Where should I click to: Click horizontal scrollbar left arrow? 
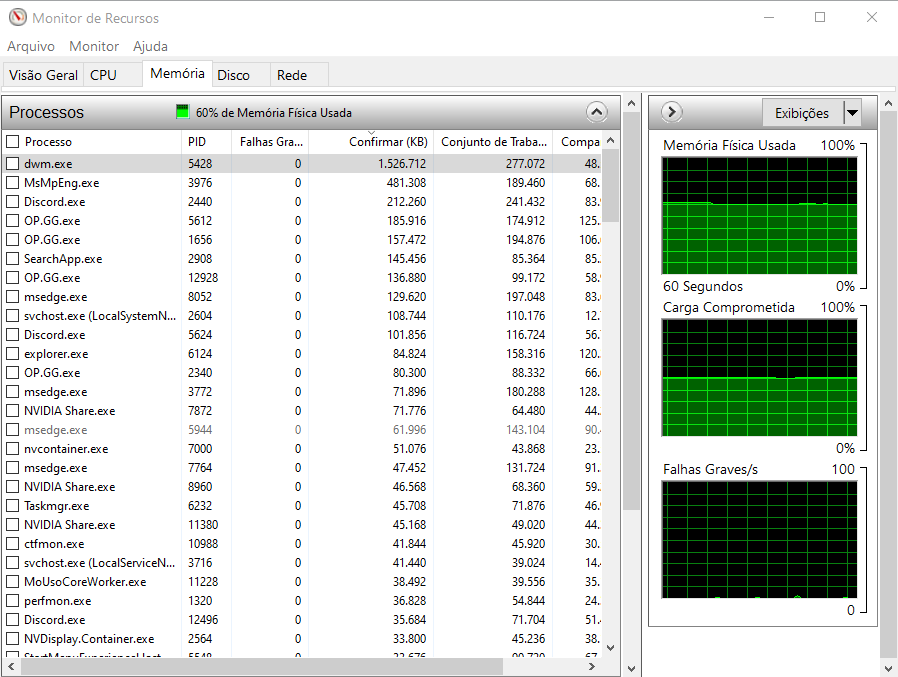[10, 667]
